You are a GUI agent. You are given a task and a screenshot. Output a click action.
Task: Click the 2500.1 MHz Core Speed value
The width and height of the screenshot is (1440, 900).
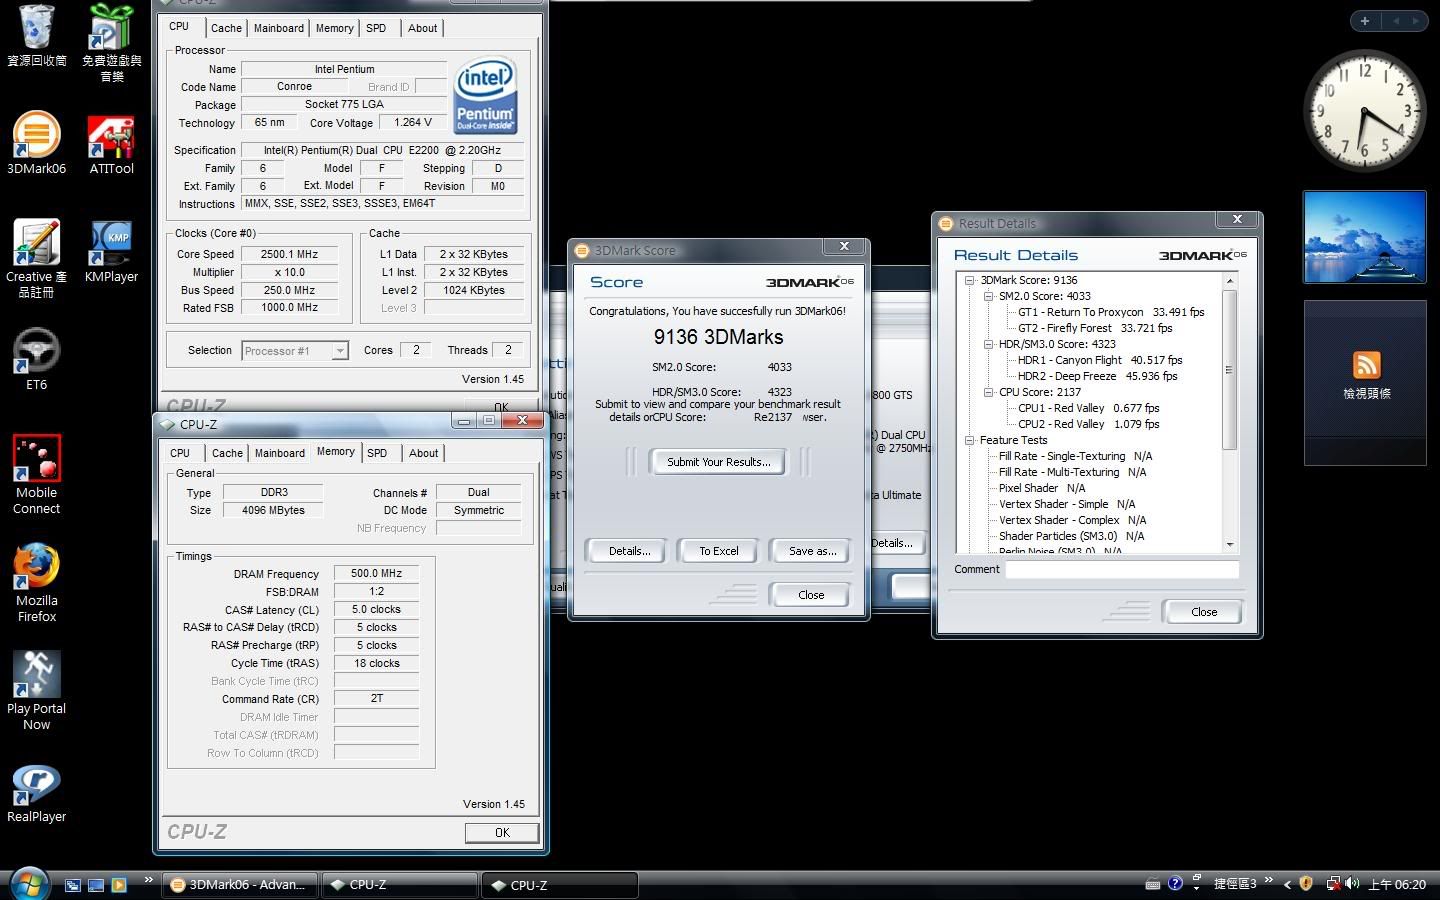(x=290, y=254)
